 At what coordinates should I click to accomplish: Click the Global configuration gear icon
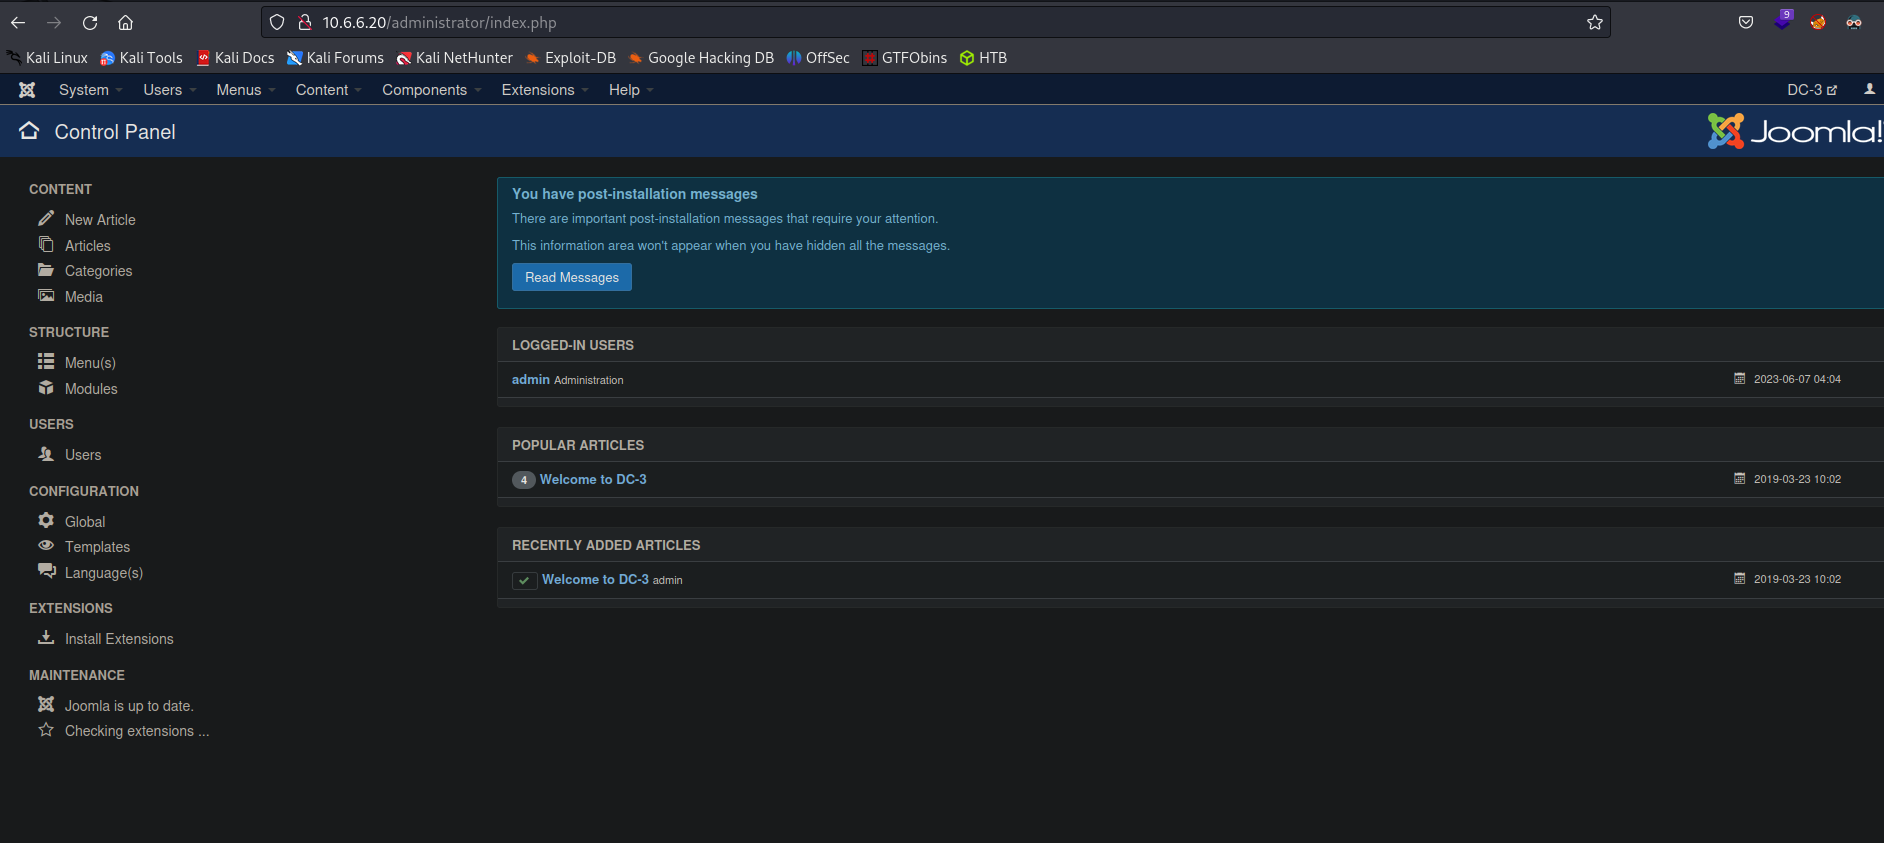coord(46,520)
